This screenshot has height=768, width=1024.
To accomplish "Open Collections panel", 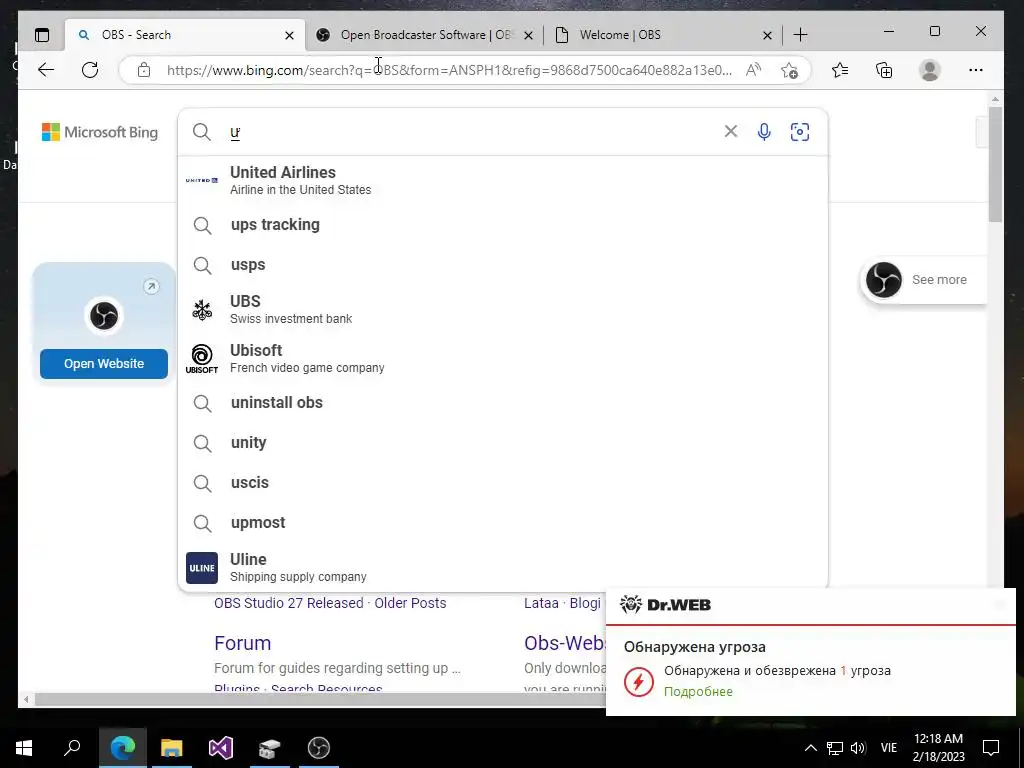I will 884,70.
